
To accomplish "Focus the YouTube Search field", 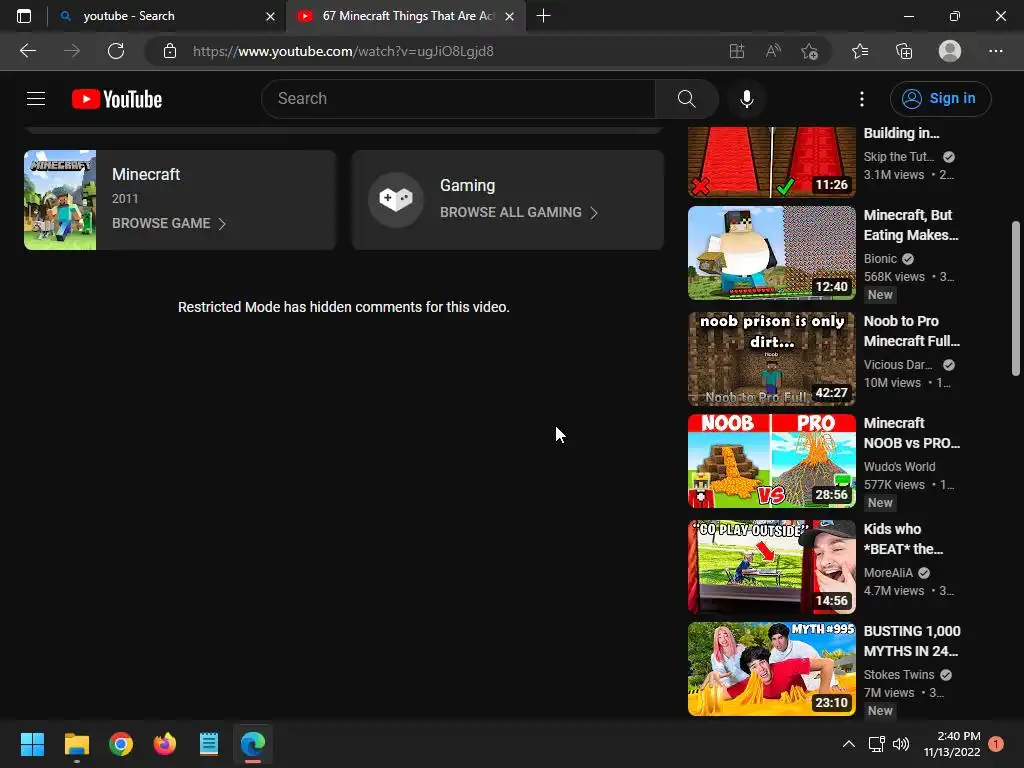I will tap(458, 99).
